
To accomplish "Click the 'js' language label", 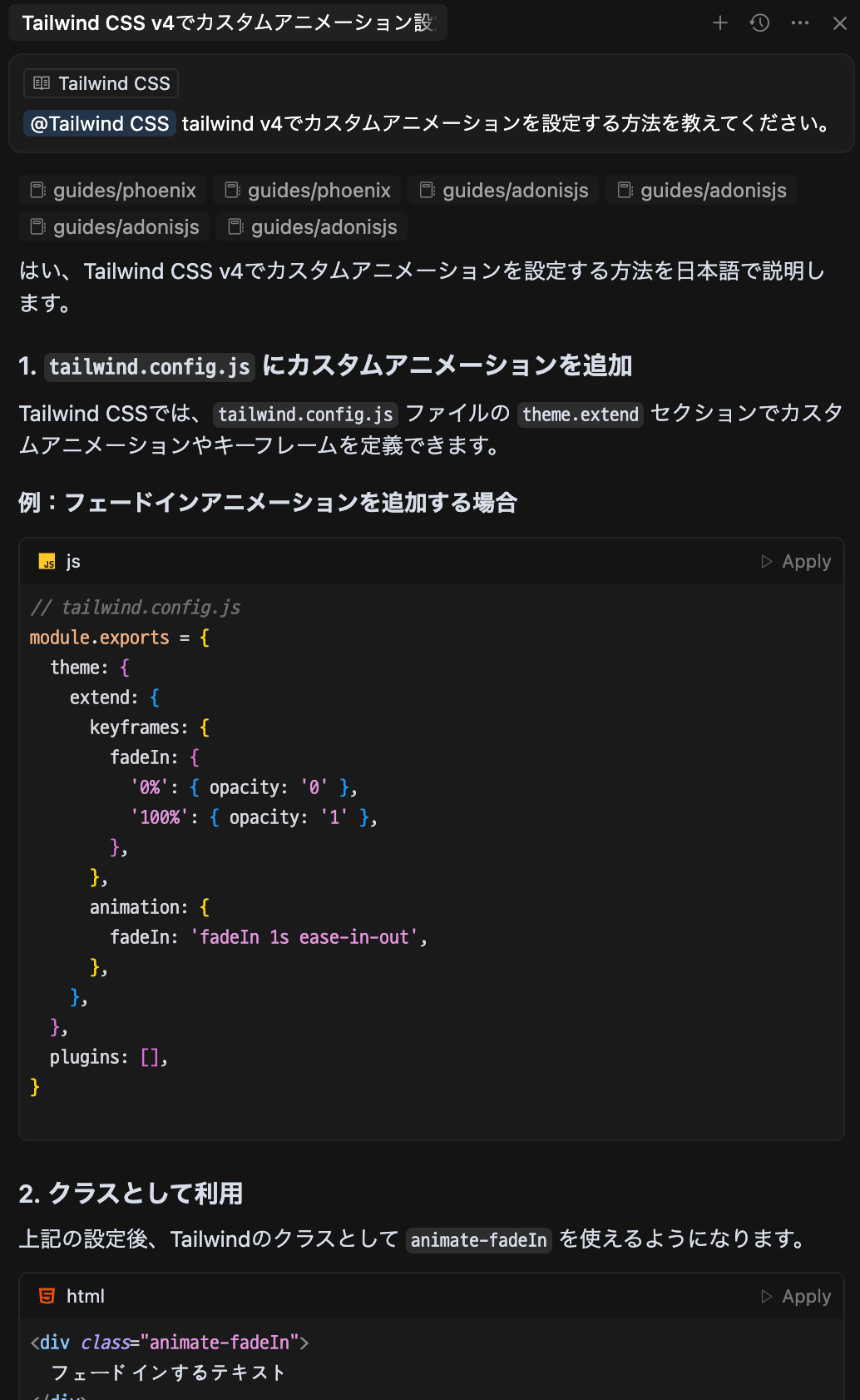I will (73, 562).
